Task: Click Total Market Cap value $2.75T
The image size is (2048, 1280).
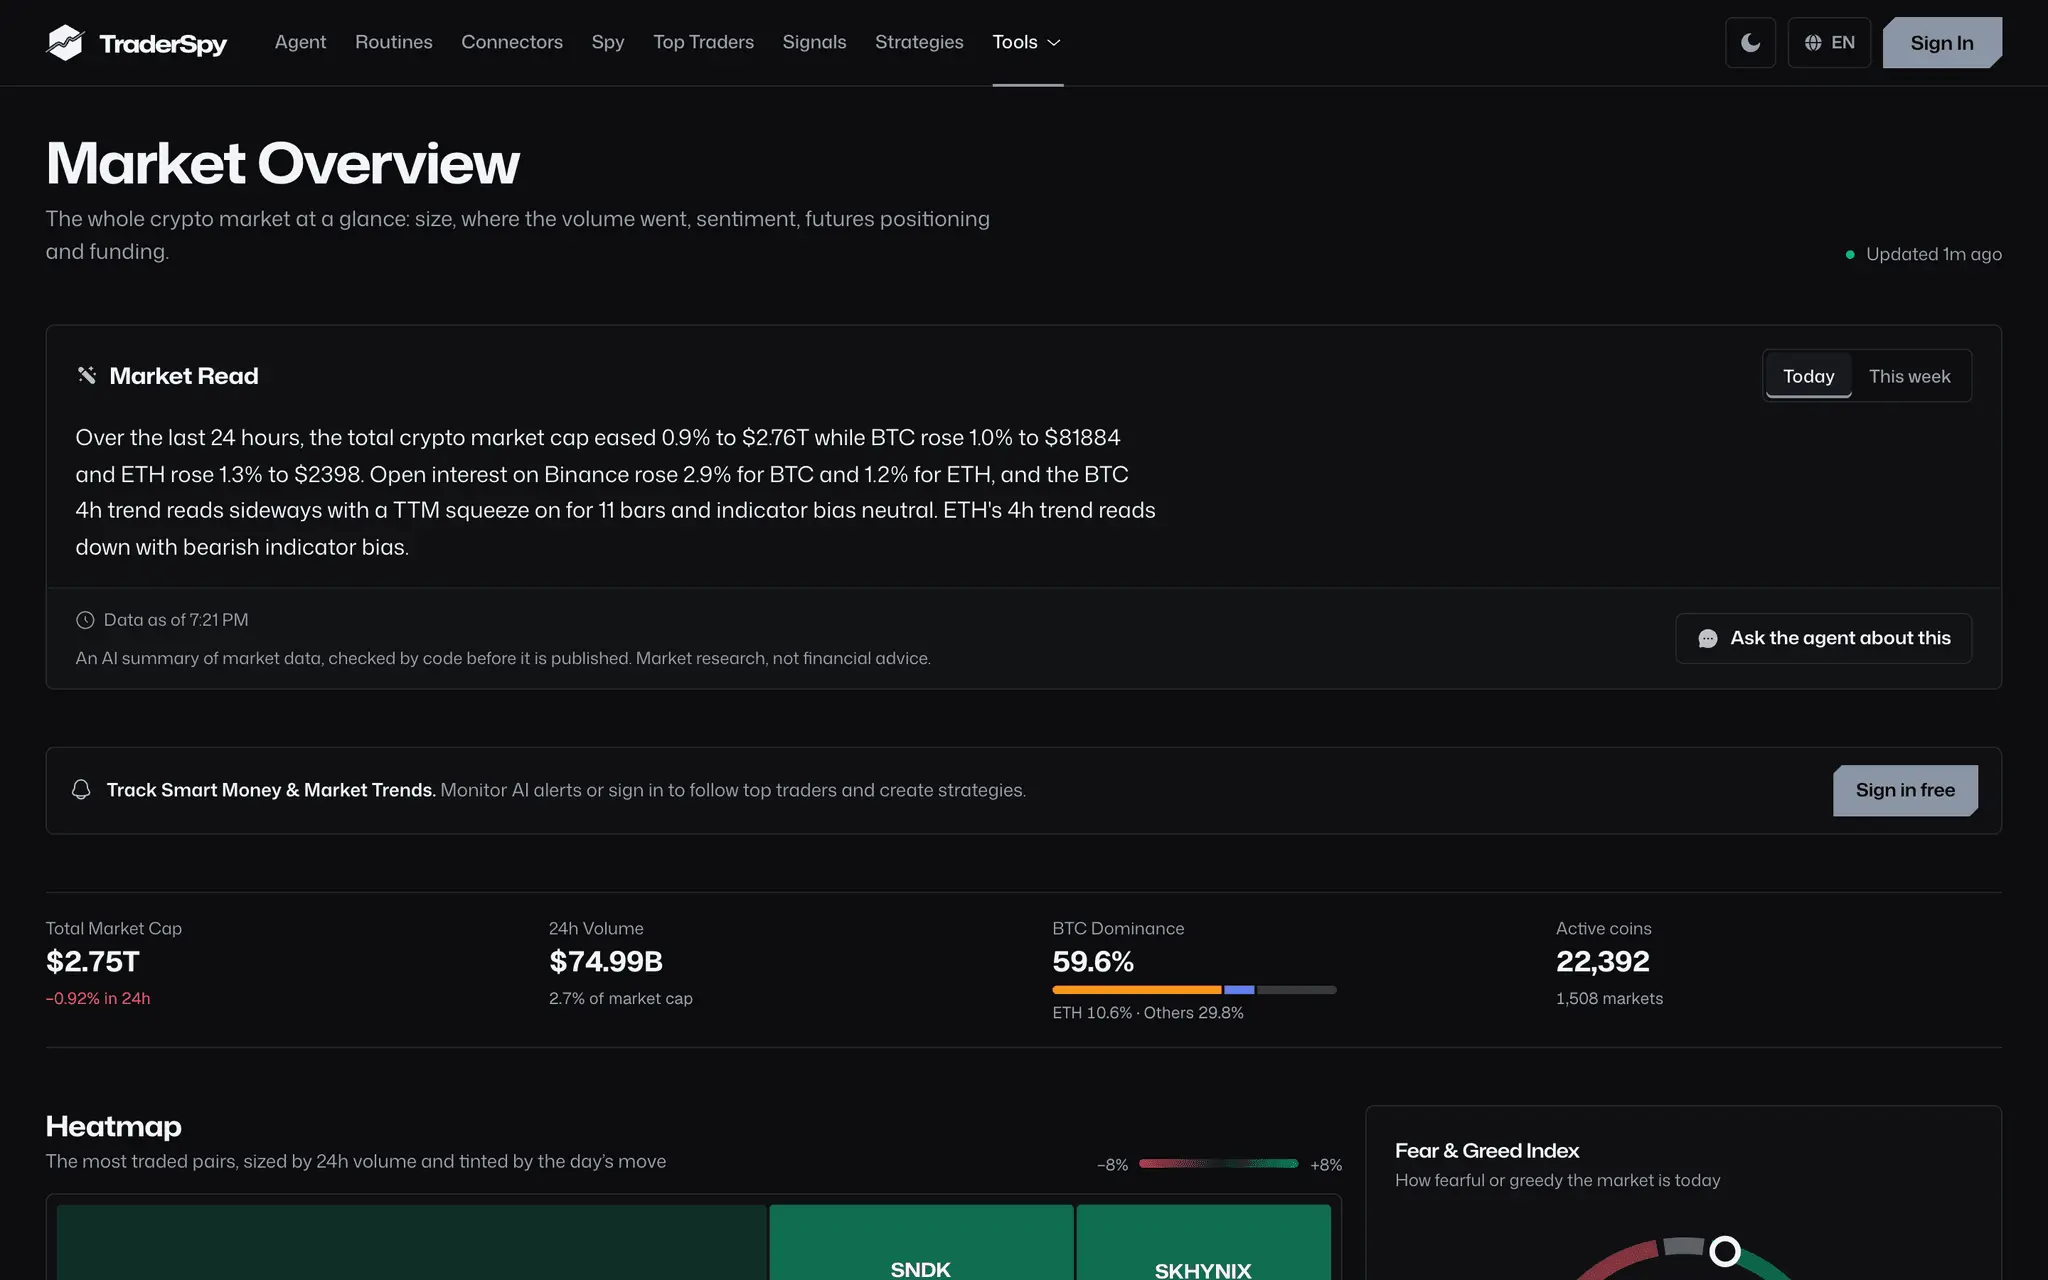Action: click(93, 962)
